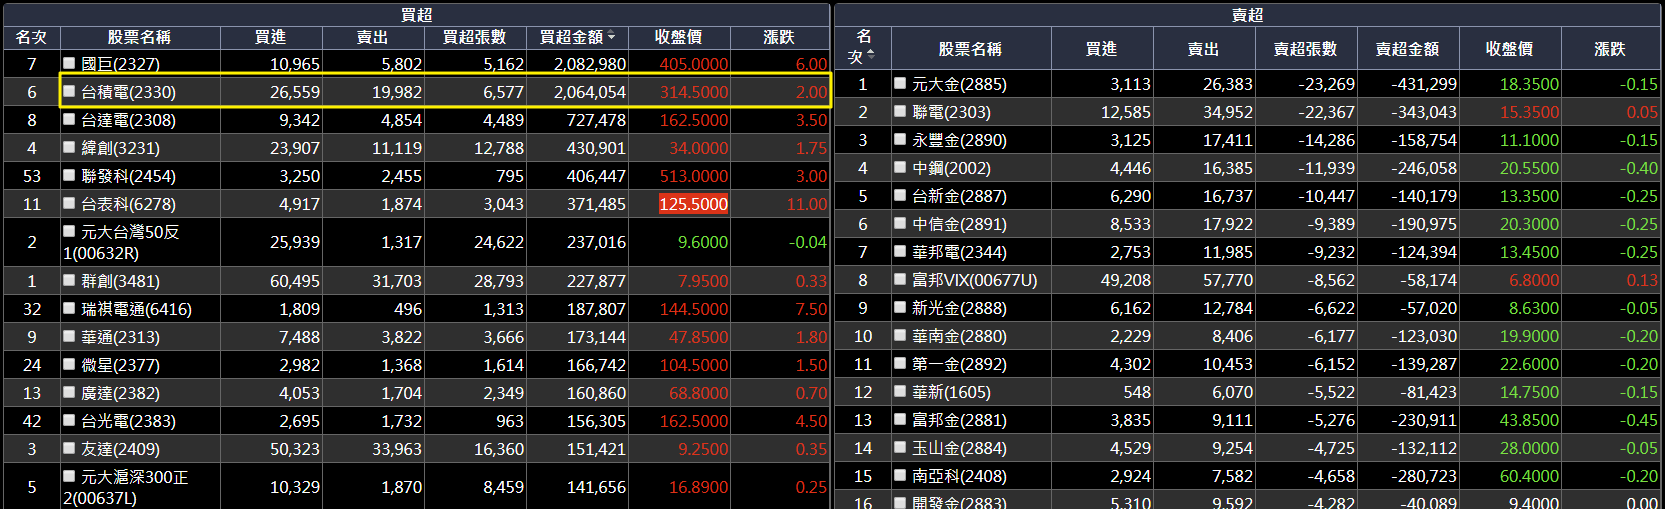Click the 賣超張數 column header

pyautogui.click(x=1306, y=49)
